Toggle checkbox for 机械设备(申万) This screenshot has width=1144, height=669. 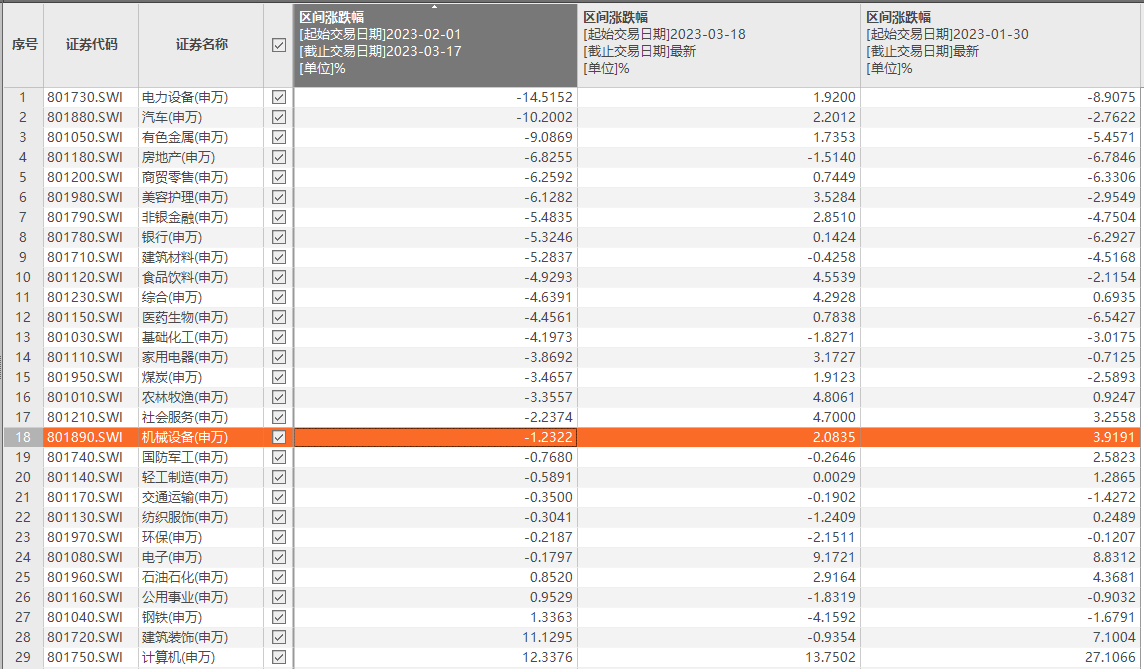click(279, 437)
